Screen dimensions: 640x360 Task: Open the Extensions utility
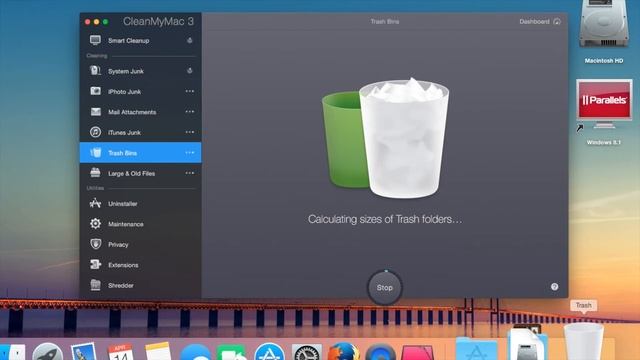(x=140, y=265)
